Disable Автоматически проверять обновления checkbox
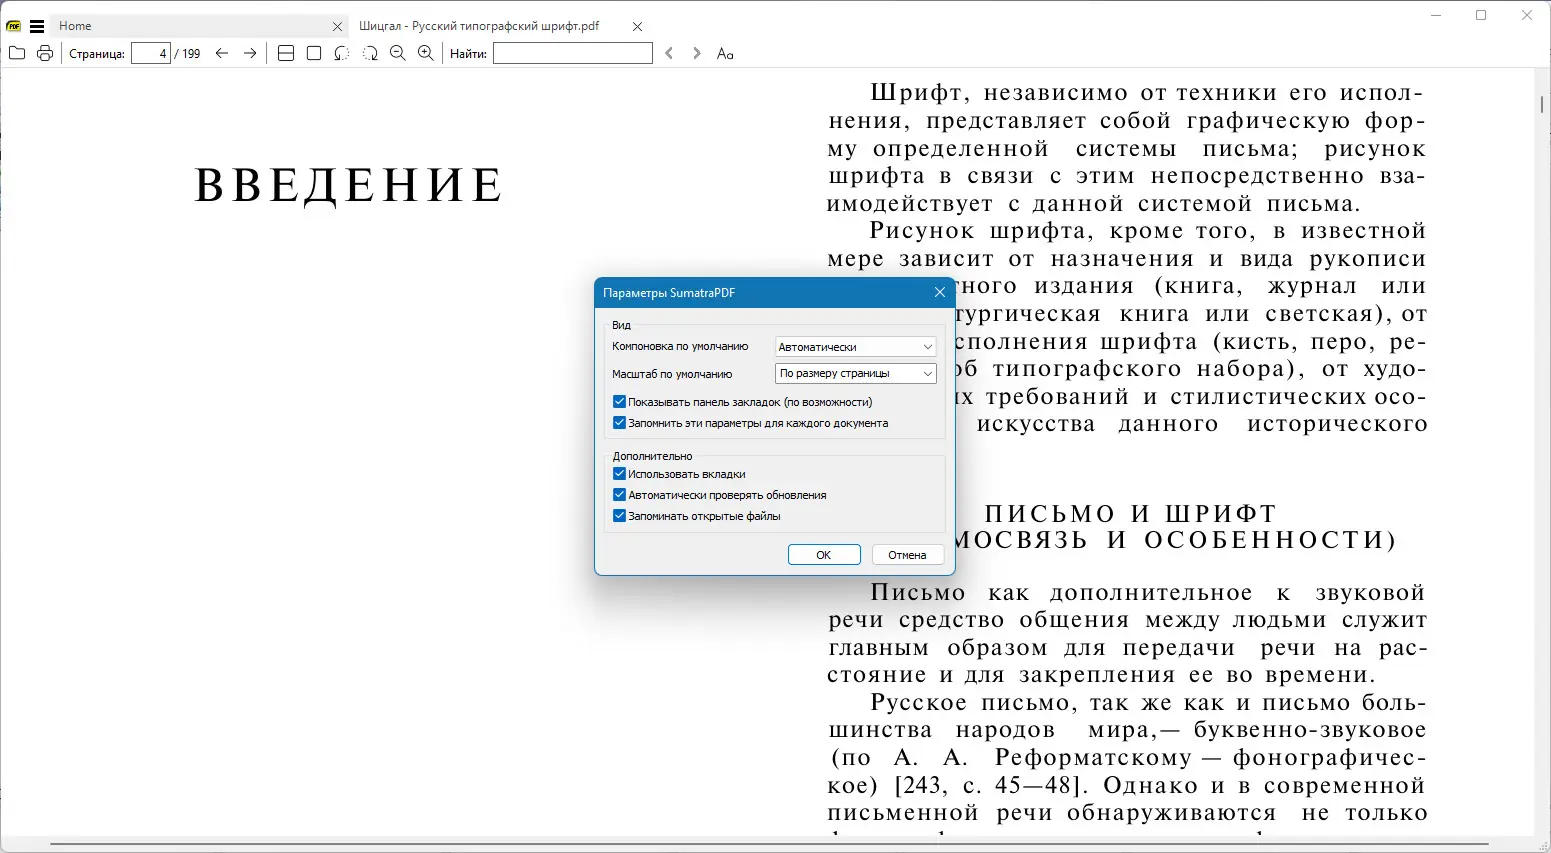Viewport: 1551px width, 853px height. point(619,495)
